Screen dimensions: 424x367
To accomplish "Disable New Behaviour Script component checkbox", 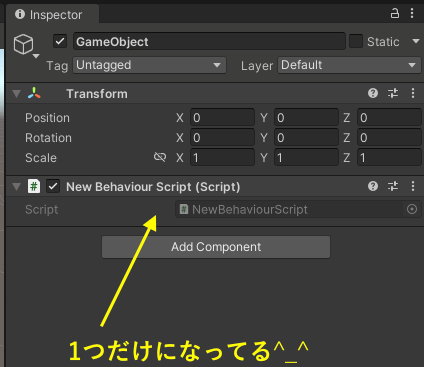I will pyautogui.click(x=53, y=186).
